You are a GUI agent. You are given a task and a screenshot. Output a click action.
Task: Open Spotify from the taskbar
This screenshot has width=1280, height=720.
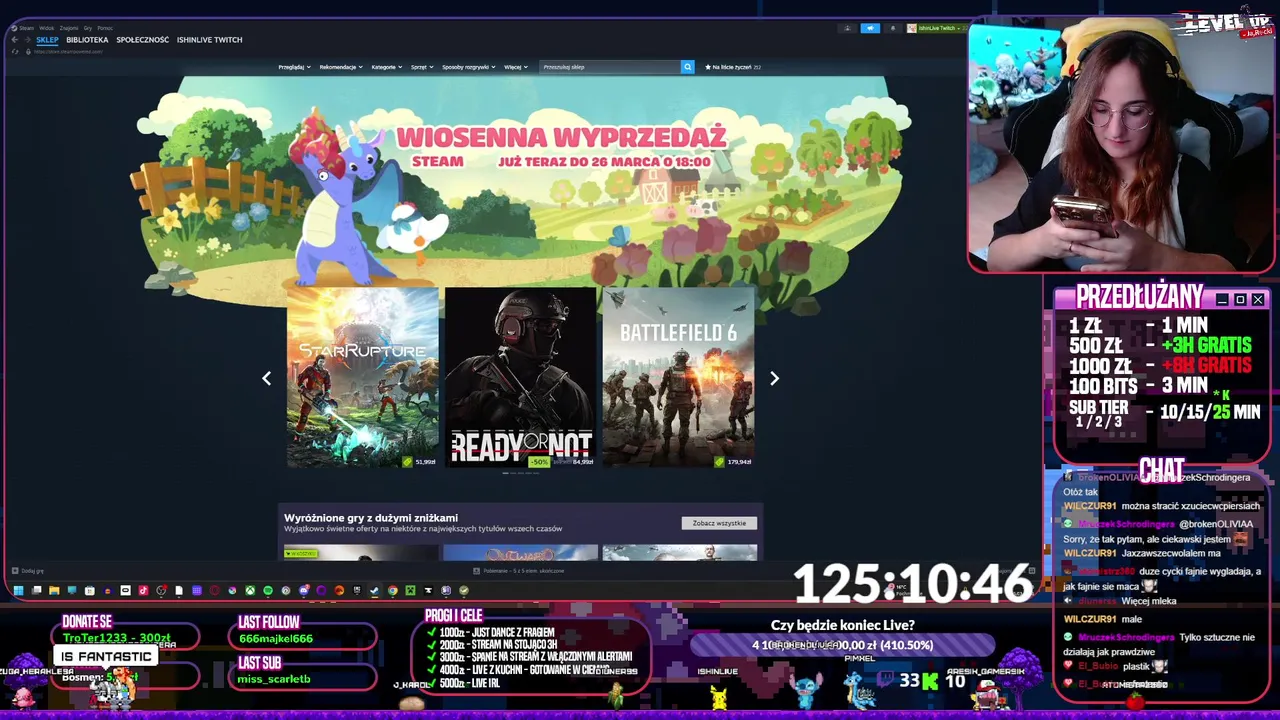click(268, 590)
